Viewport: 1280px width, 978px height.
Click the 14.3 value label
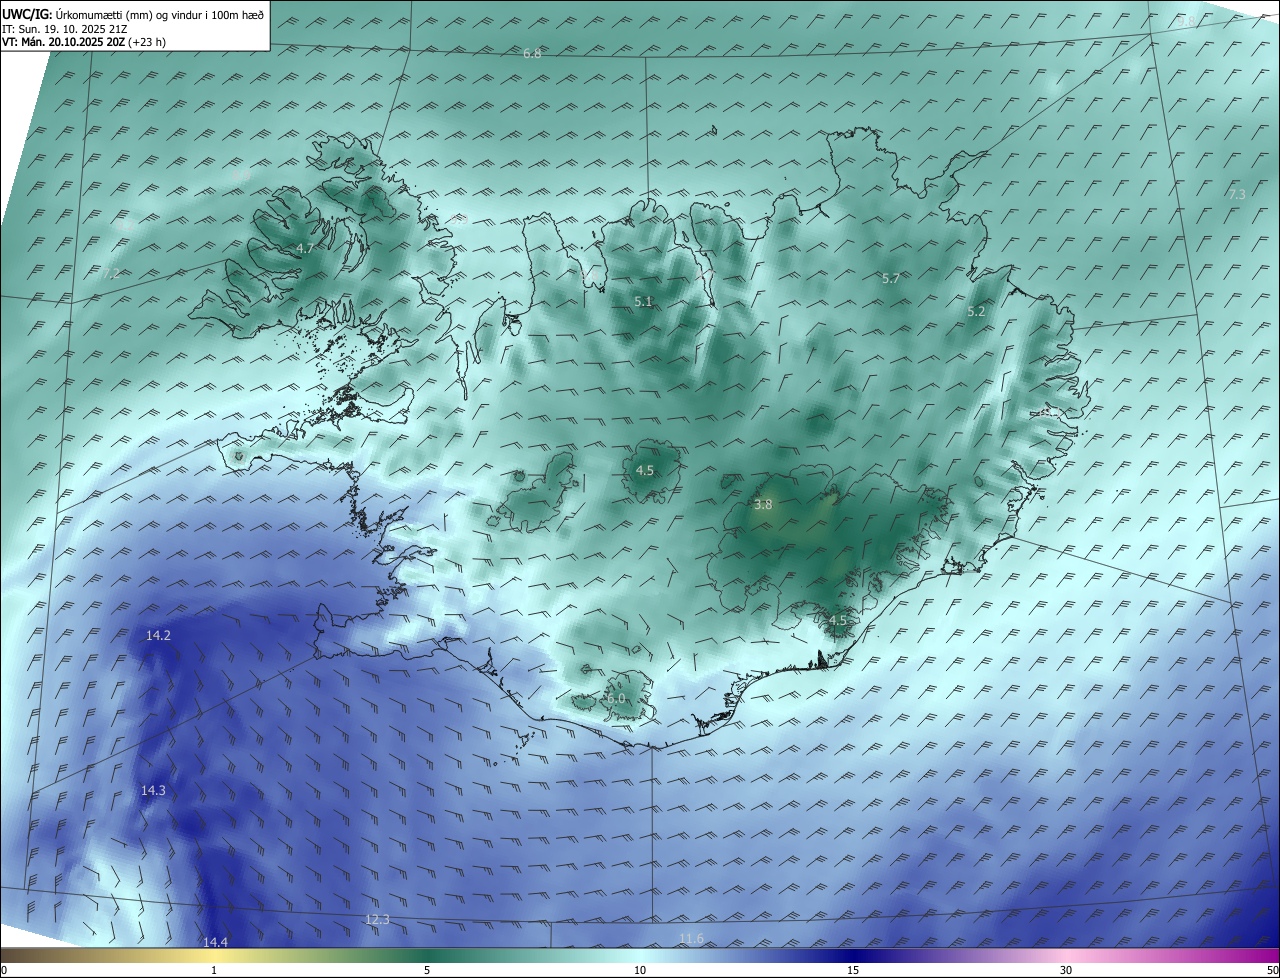pos(153,790)
